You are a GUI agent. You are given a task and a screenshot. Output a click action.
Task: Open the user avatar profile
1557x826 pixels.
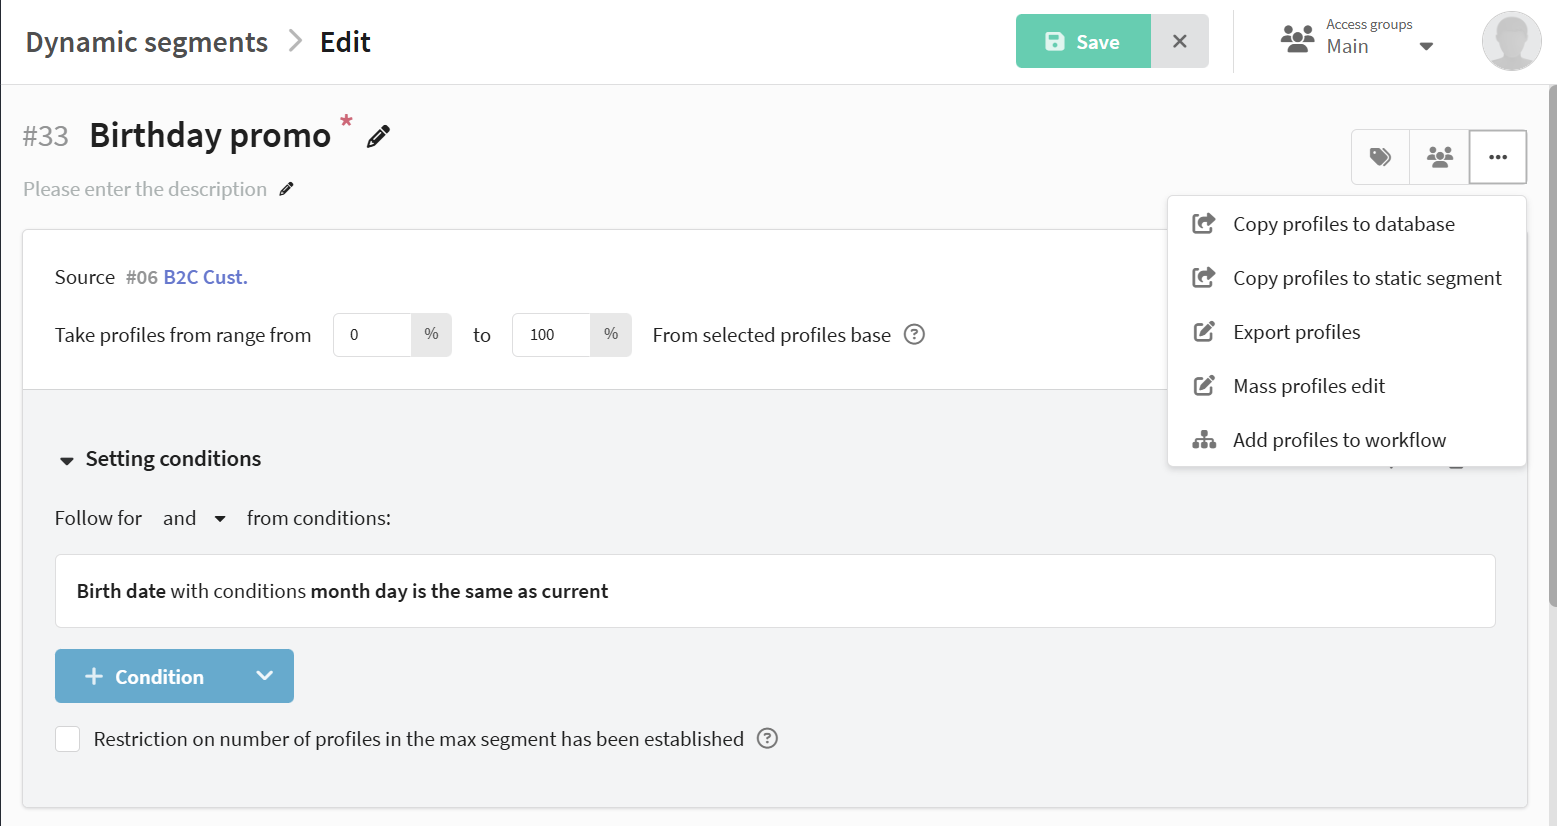[1510, 42]
